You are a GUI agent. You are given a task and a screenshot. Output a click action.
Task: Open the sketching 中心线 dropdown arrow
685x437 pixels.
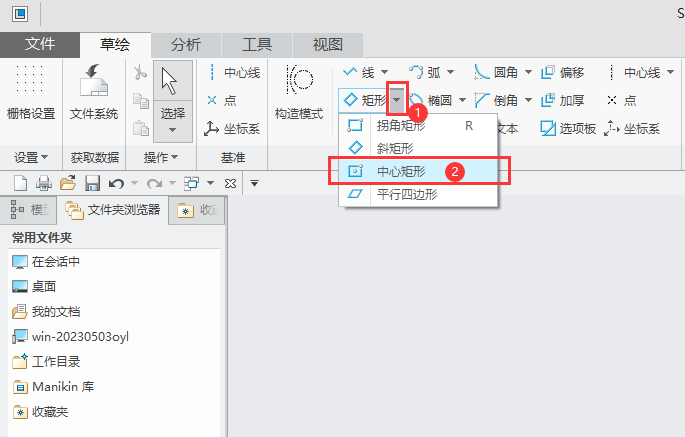[x=671, y=72]
